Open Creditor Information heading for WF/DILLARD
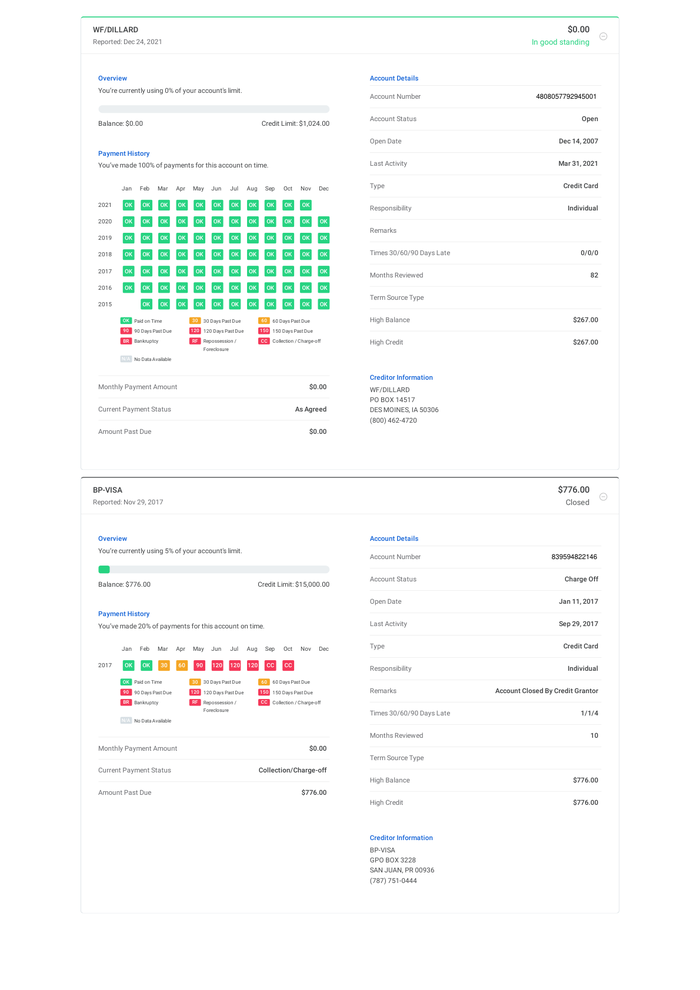 pyautogui.click(x=401, y=378)
